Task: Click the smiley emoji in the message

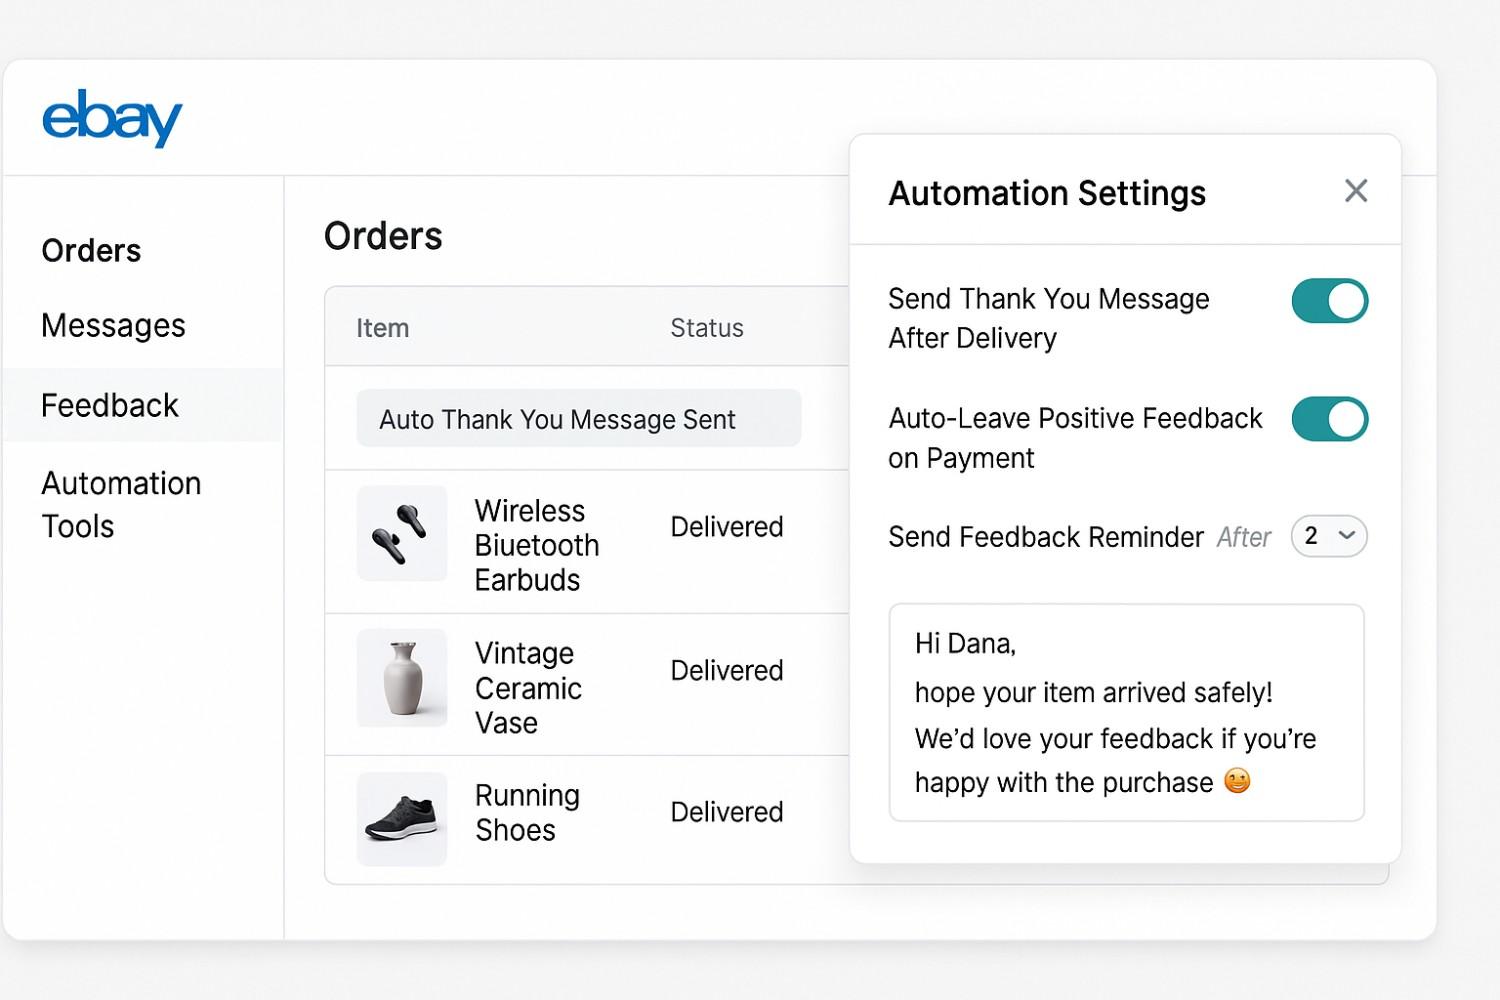Action: pos(1237,781)
